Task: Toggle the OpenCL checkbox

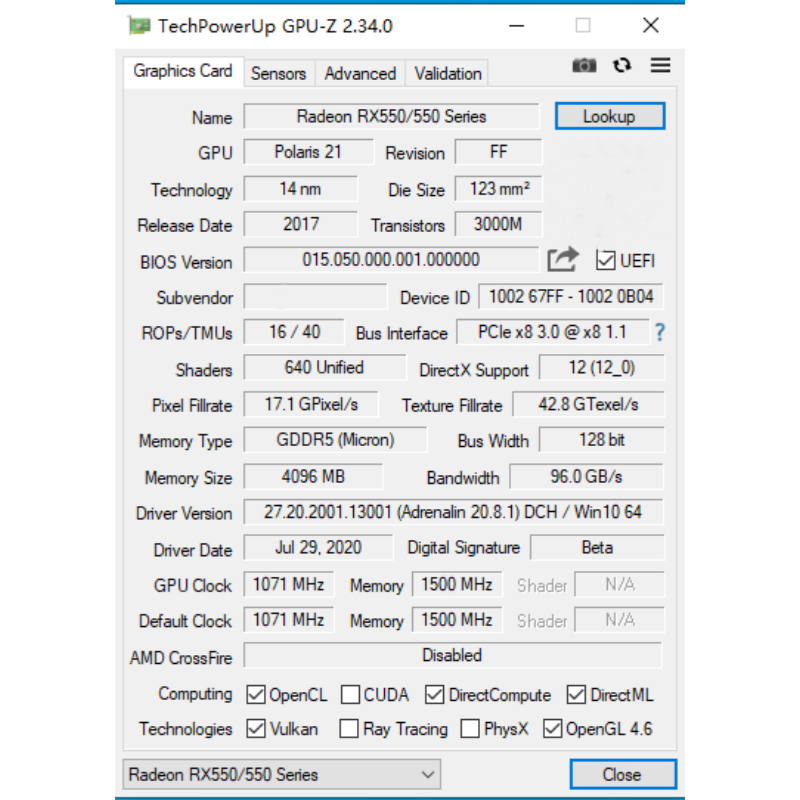Action: 256,694
